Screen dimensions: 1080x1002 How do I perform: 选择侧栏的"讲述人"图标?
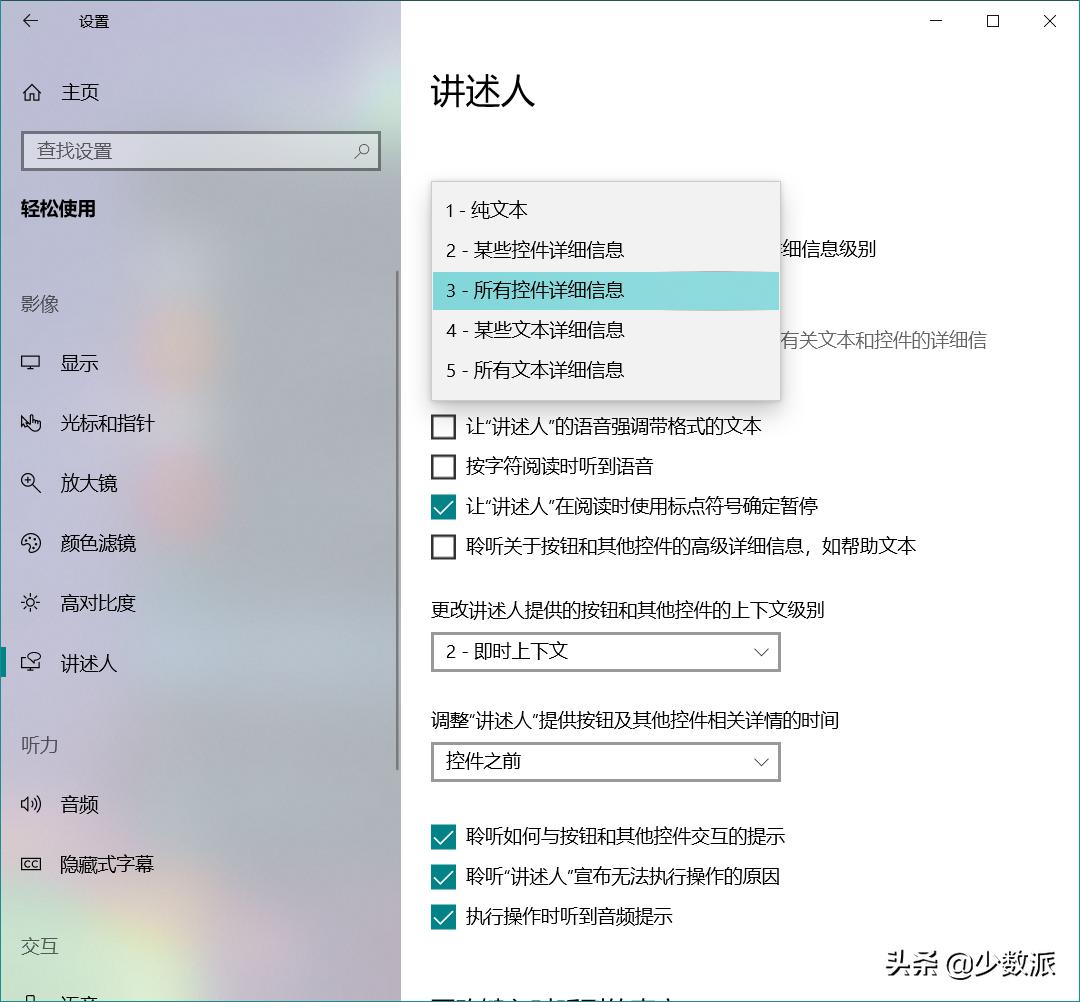[x=31, y=663]
